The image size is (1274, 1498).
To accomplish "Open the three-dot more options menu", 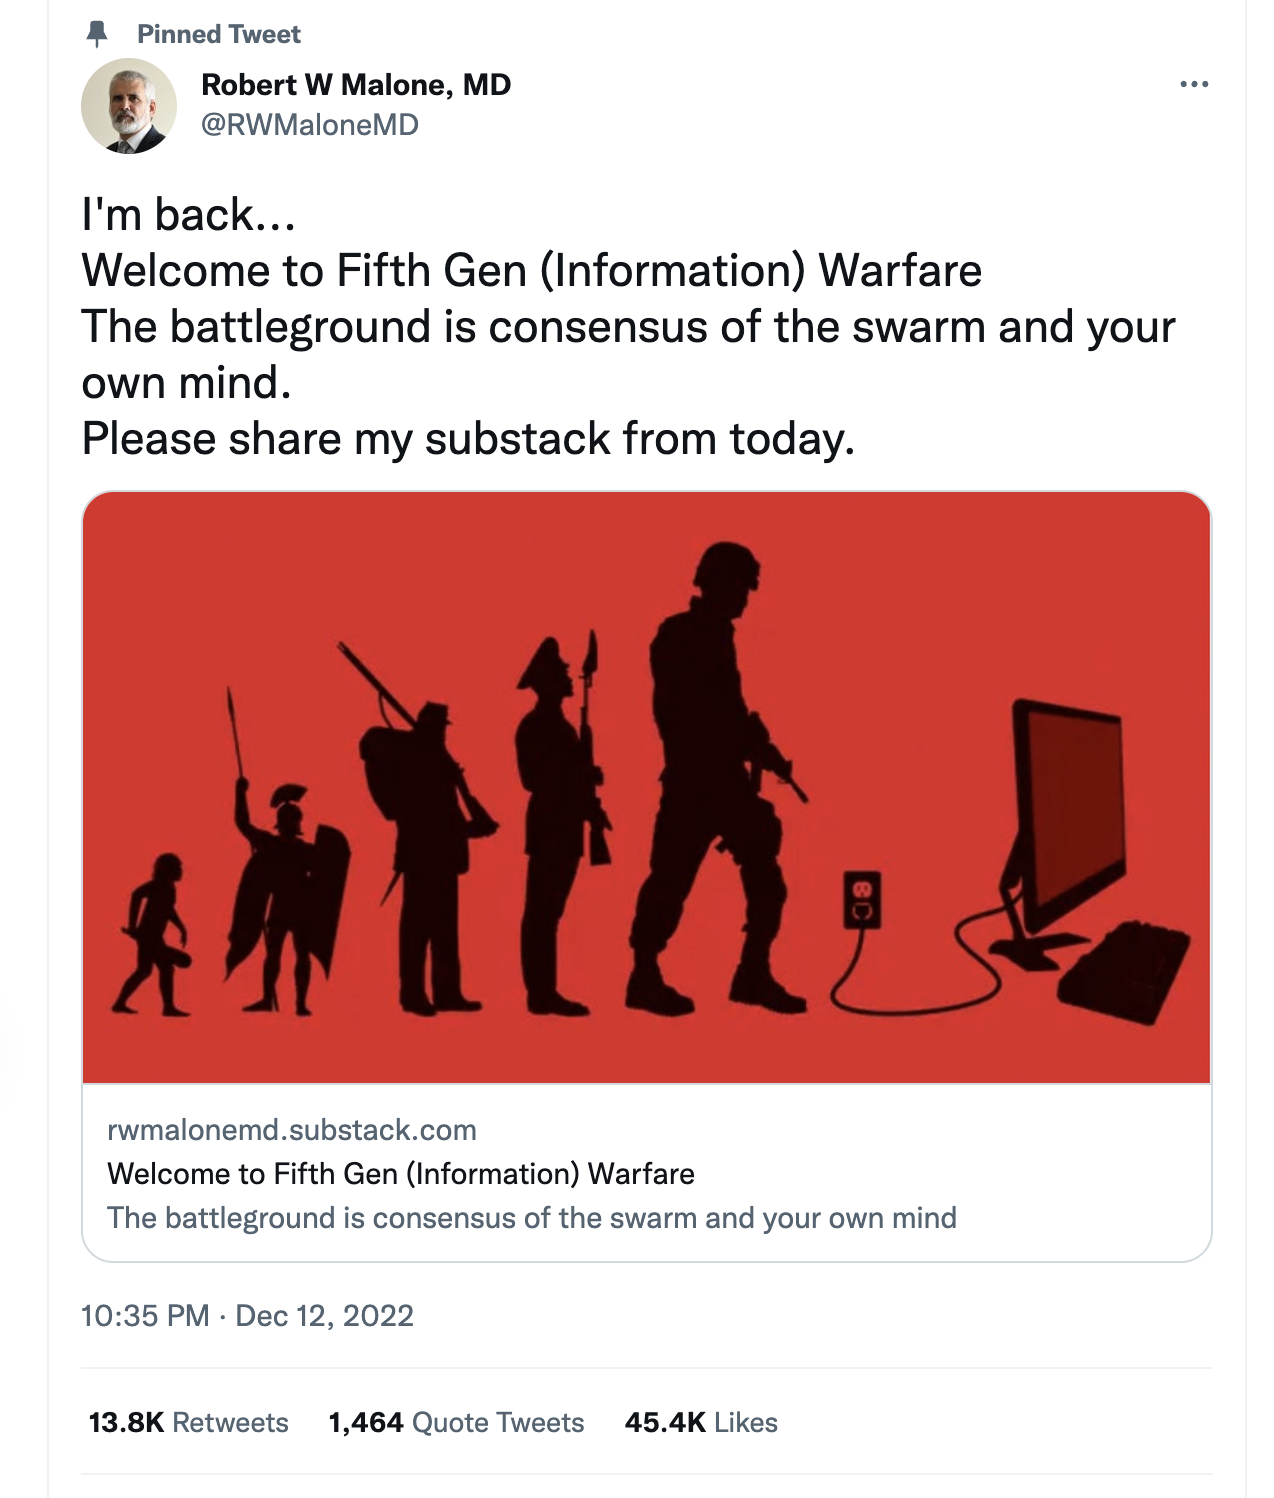I will [x=1194, y=84].
